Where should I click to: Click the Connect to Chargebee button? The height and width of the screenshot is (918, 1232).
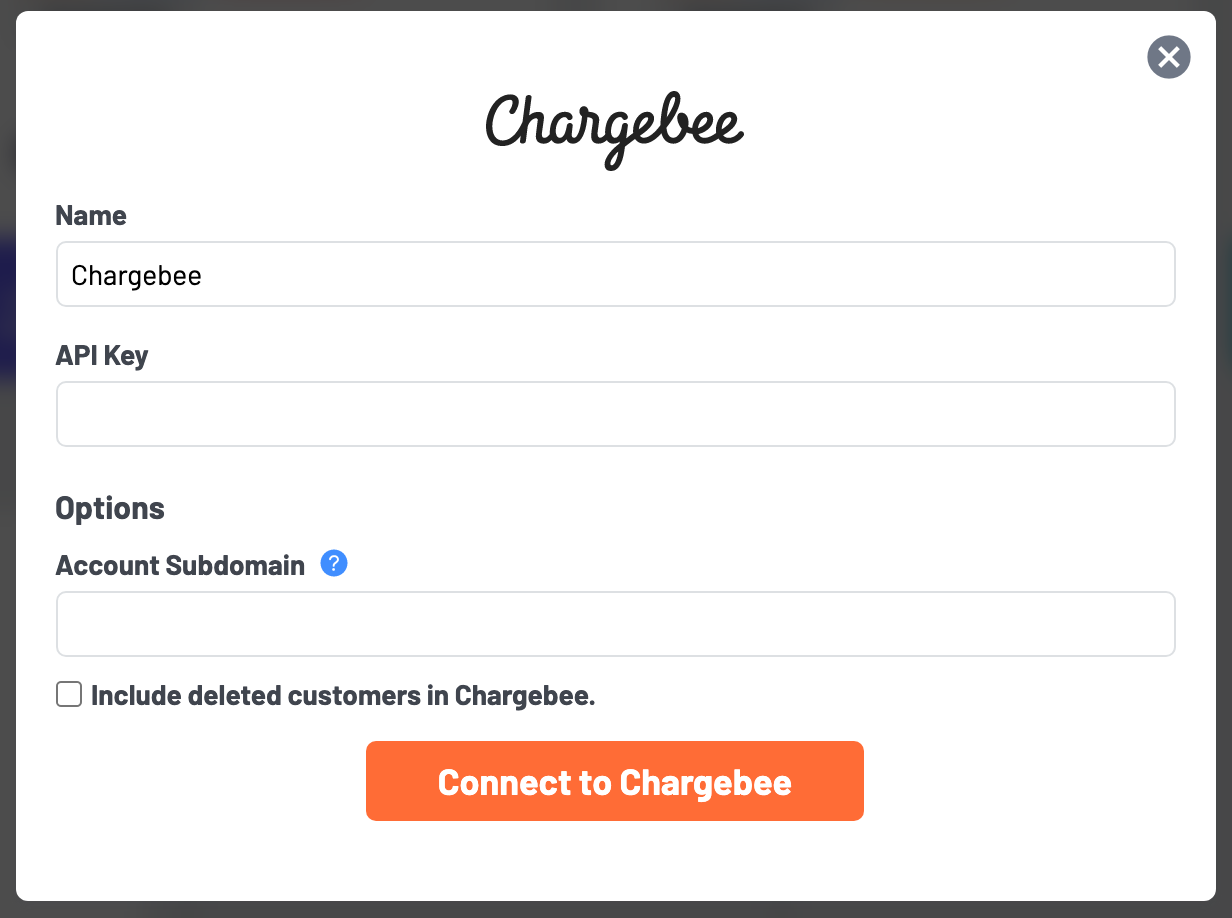tap(615, 781)
